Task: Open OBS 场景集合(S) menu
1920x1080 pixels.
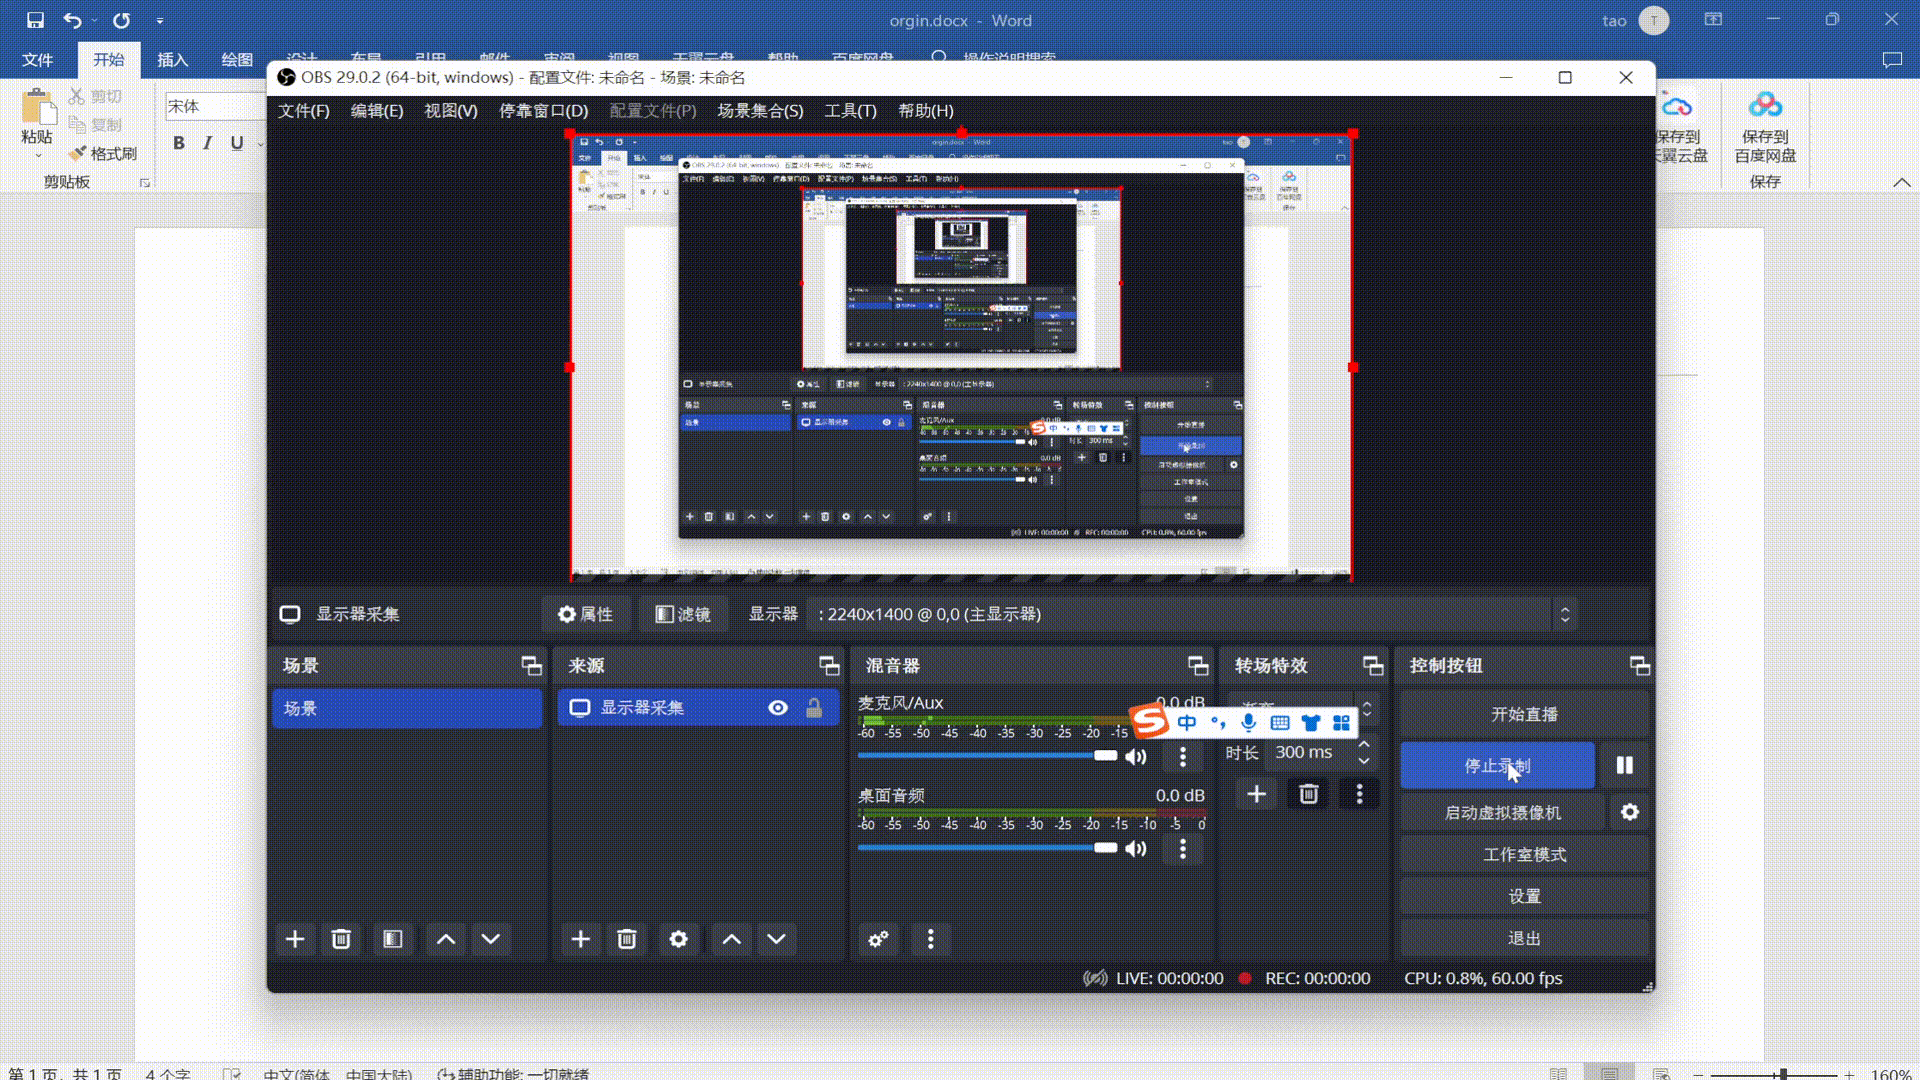Action: pos(760,111)
